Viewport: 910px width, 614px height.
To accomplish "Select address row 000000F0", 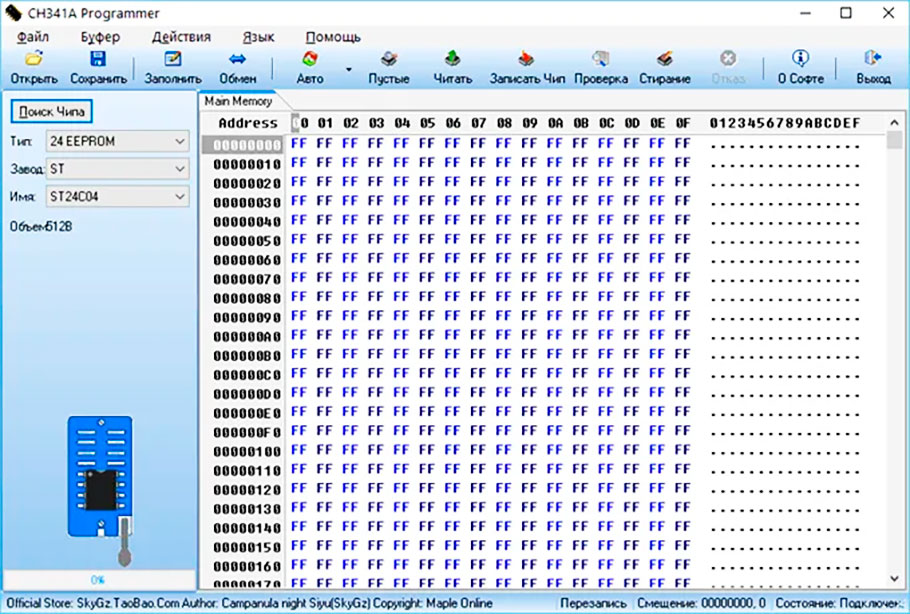I will (x=247, y=432).
